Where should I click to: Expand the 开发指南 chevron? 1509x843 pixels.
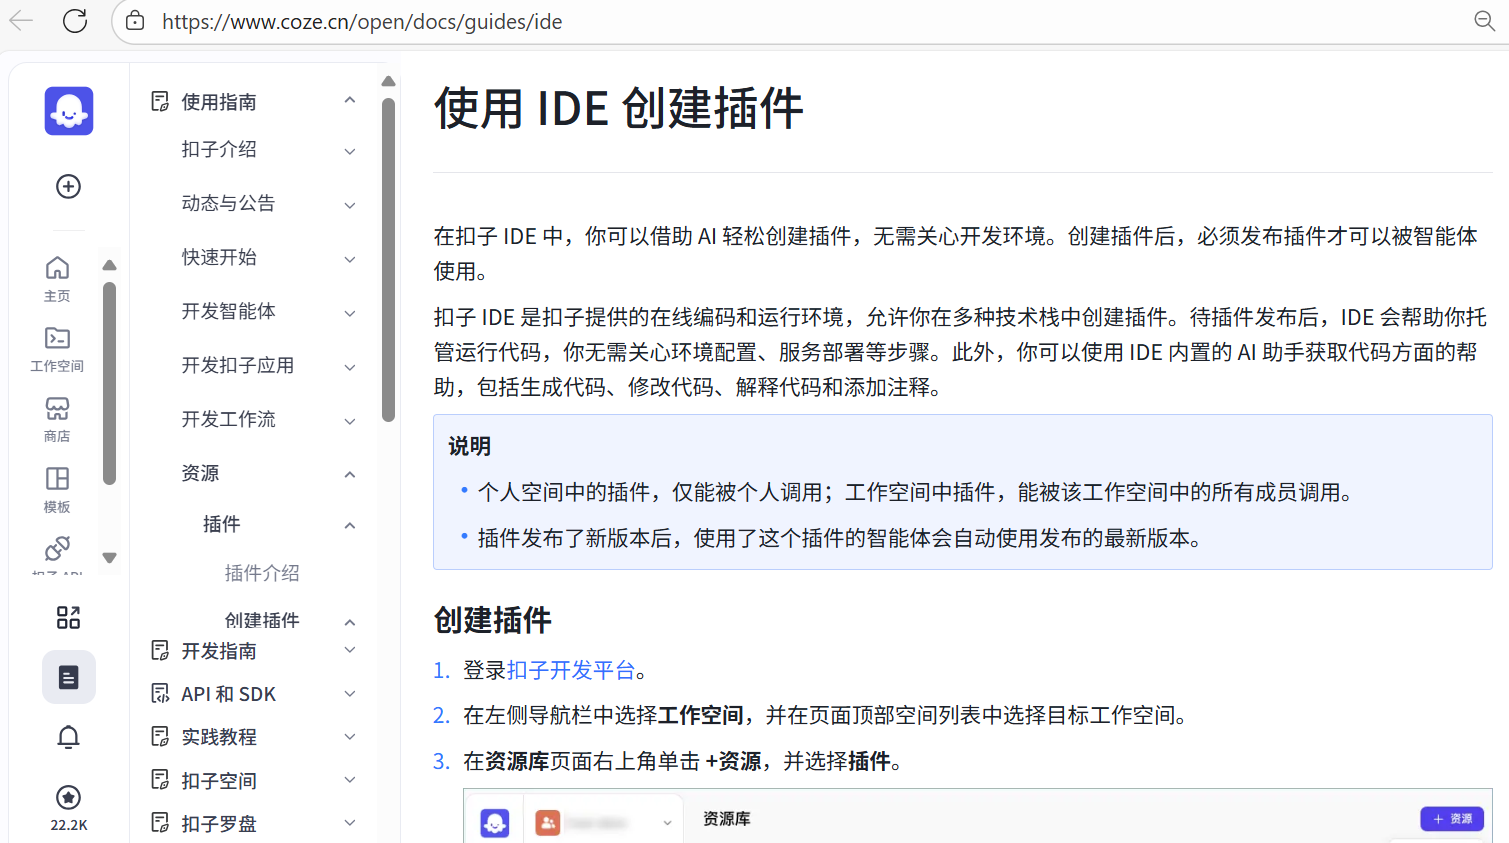[350, 650]
